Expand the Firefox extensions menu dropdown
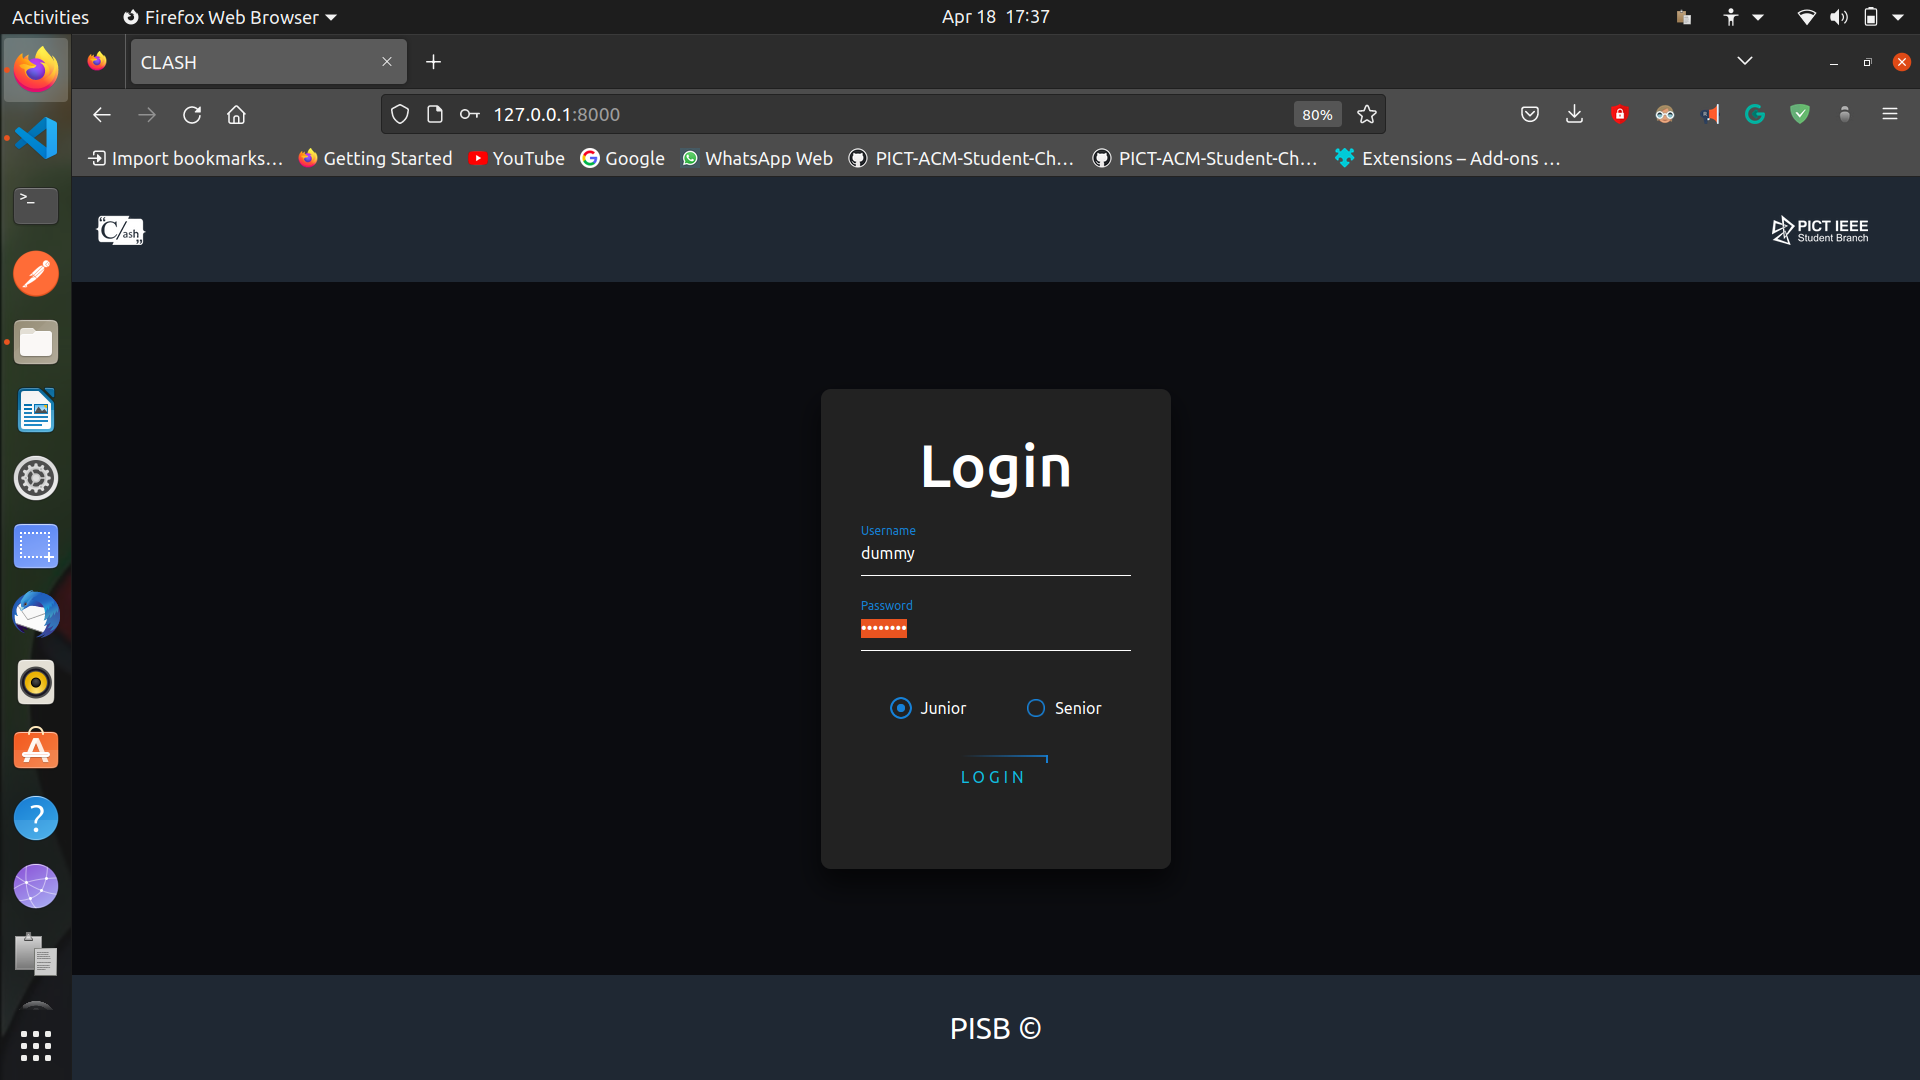Viewport: 1920px width, 1080px height. tap(1845, 113)
